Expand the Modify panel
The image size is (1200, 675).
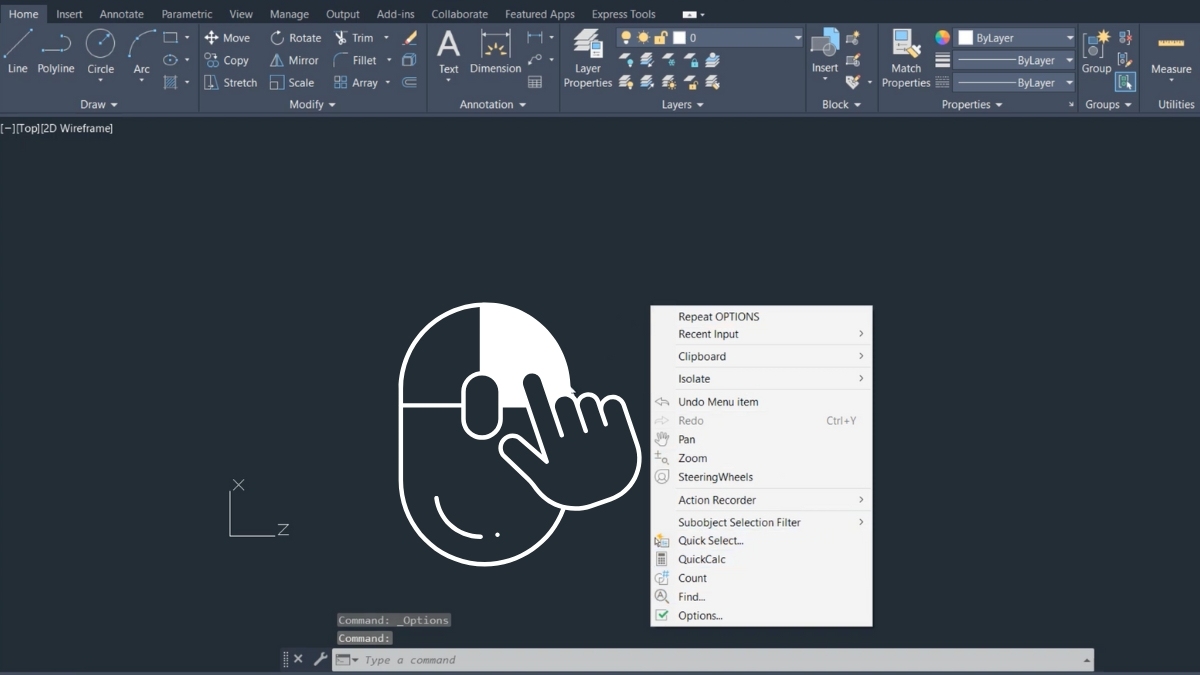pyautogui.click(x=312, y=104)
